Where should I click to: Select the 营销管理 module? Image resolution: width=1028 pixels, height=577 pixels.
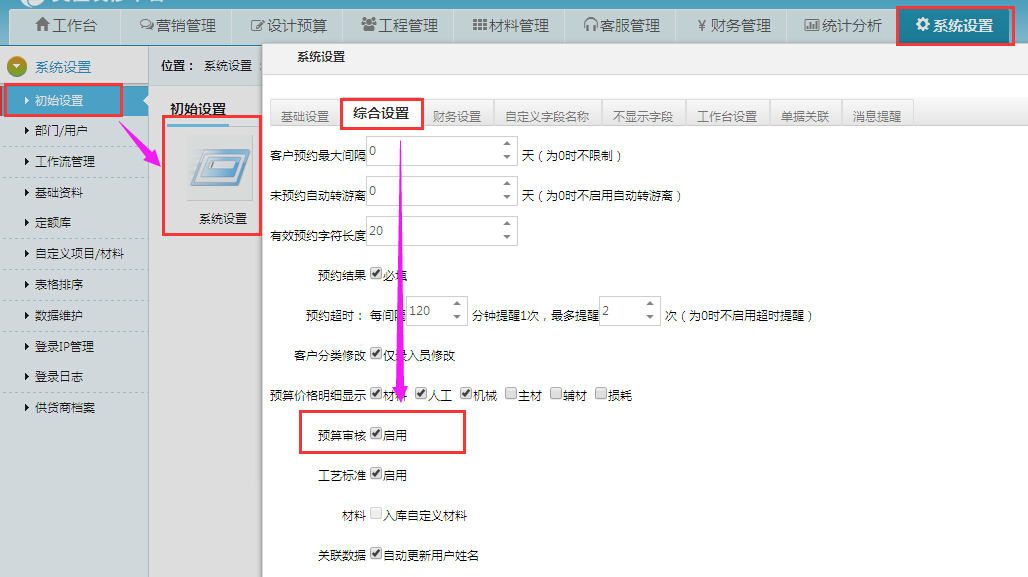tap(180, 27)
